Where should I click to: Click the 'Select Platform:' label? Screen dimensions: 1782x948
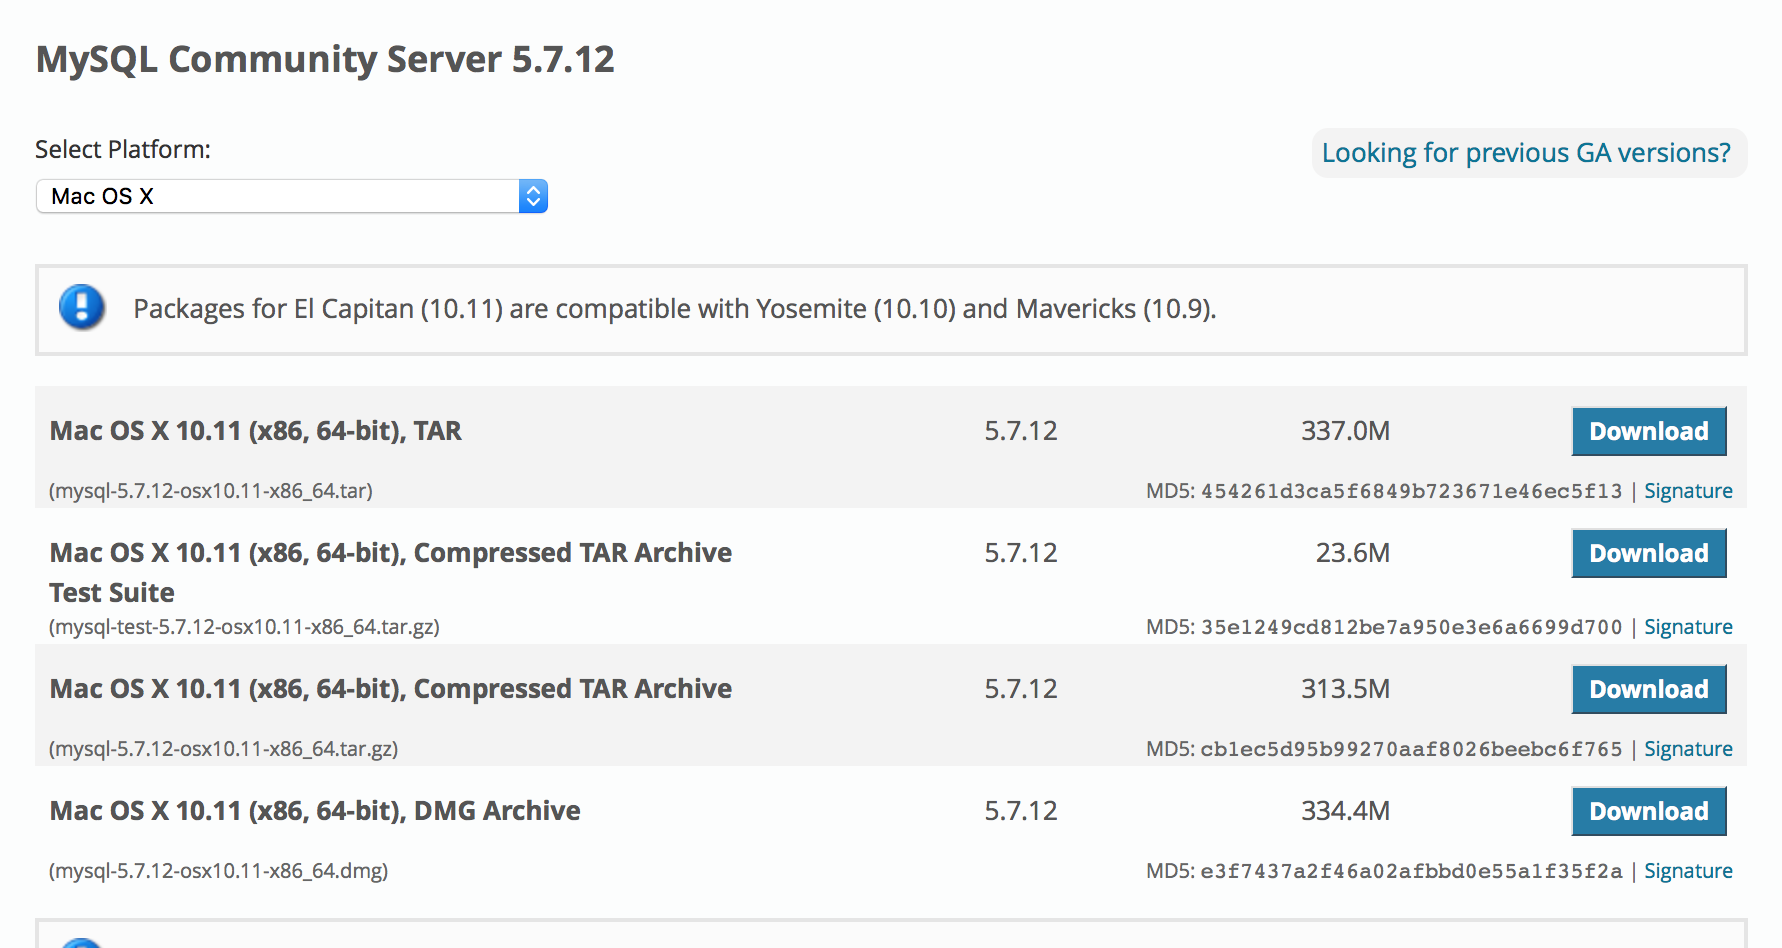[x=123, y=150]
